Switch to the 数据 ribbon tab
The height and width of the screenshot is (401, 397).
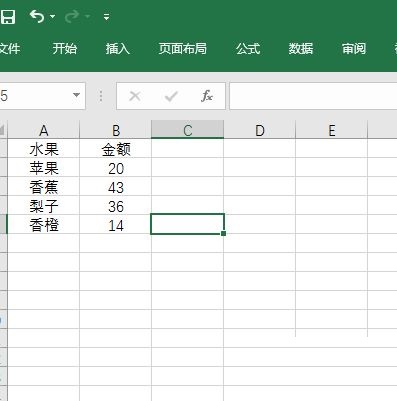click(301, 49)
